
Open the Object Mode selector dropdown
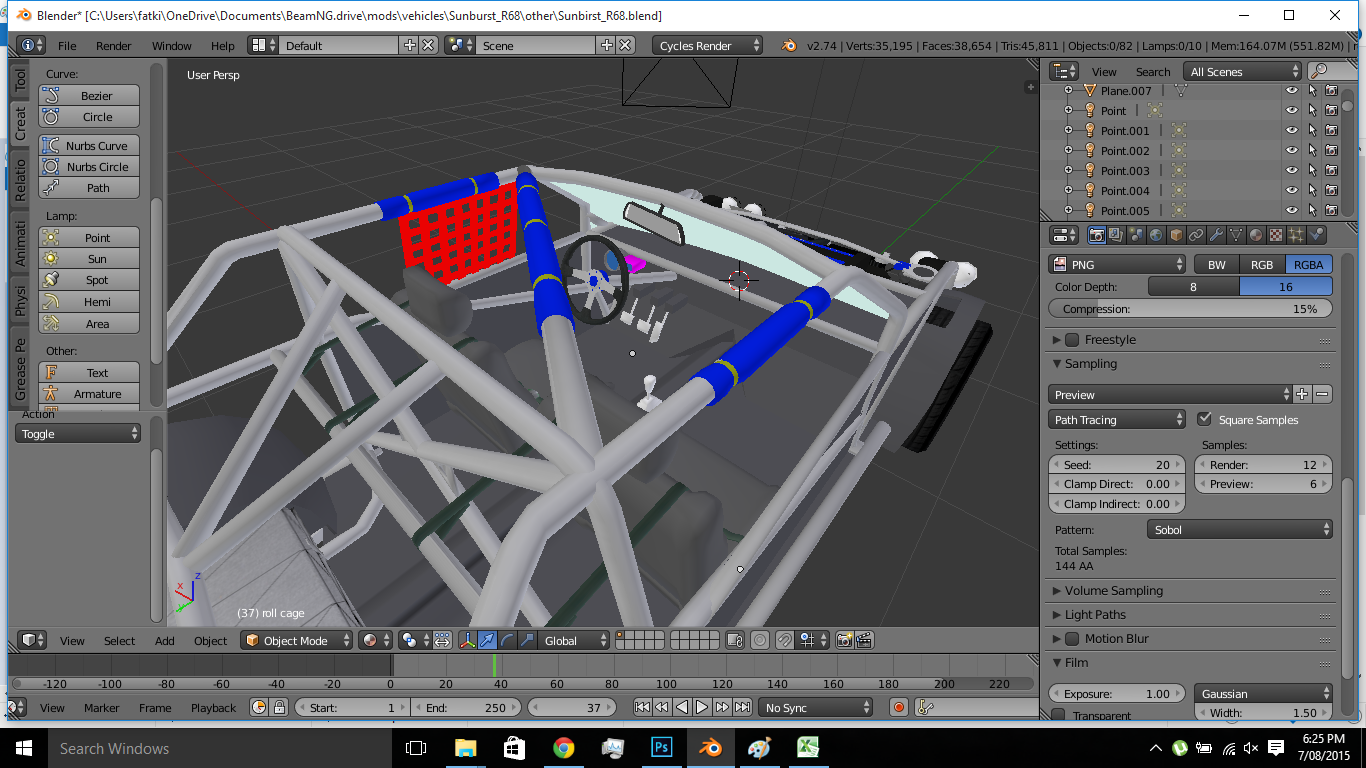pyautogui.click(x=298, y=641)
